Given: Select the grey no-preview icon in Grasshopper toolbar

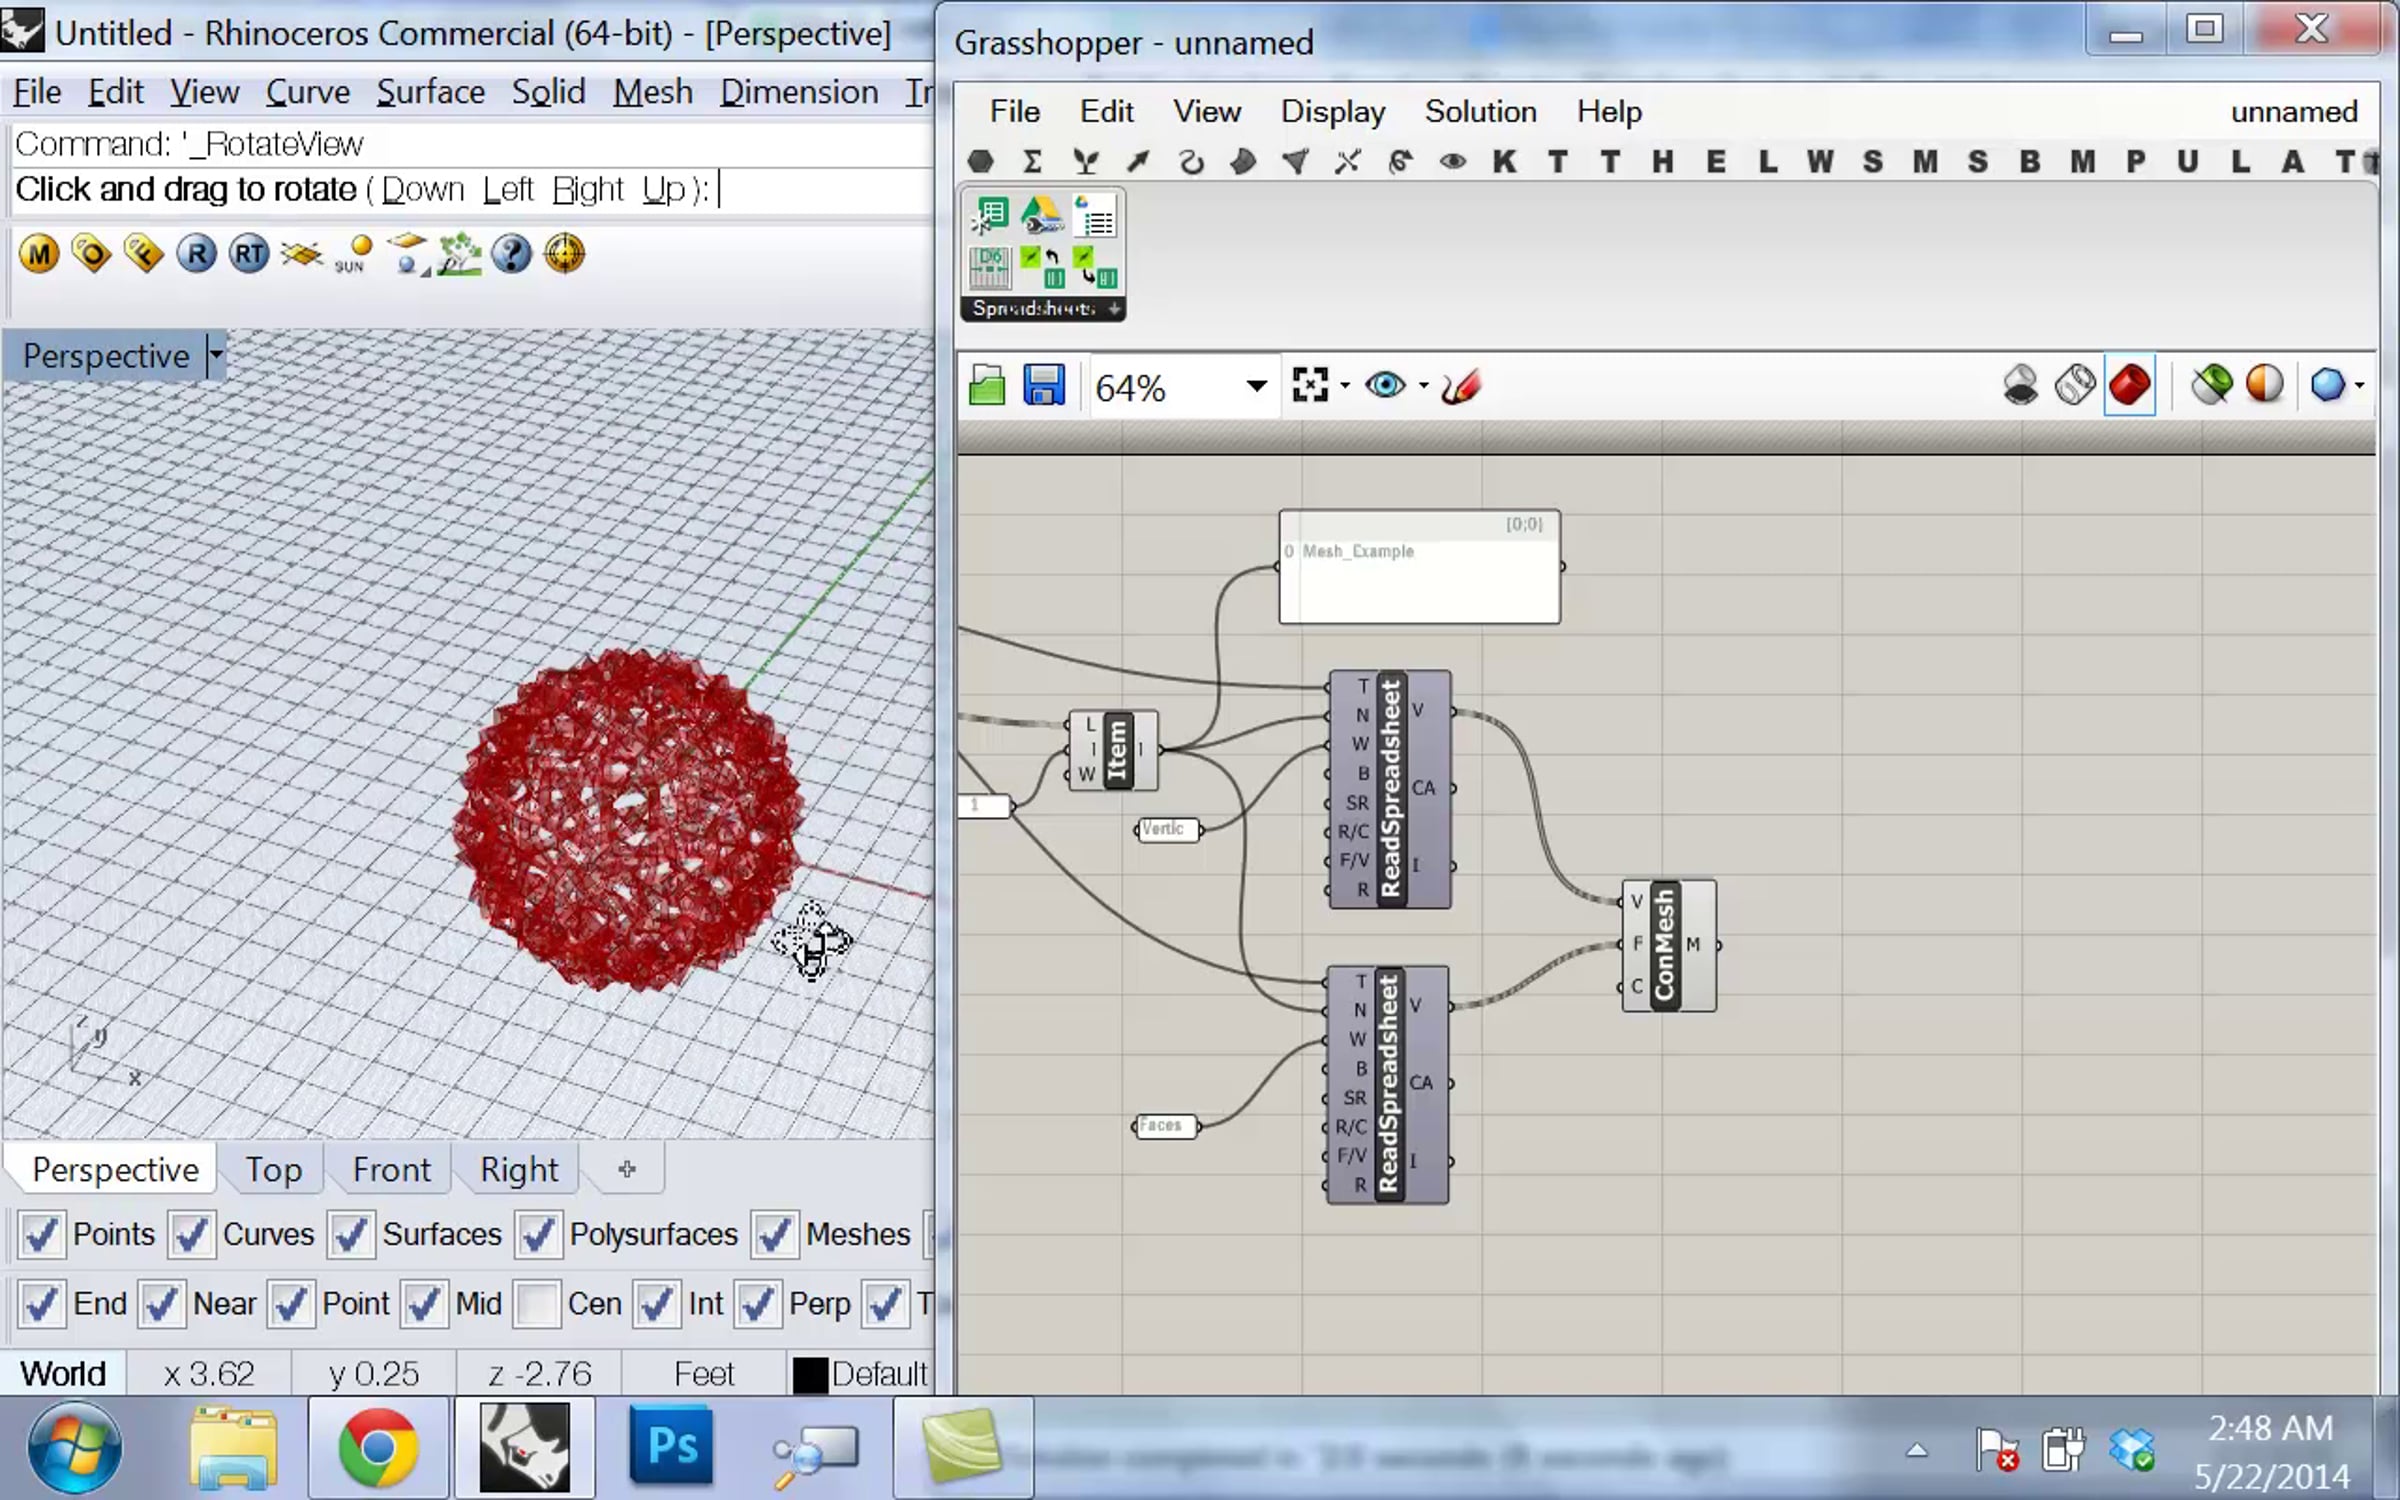Looking at the screenshot, I should pos(2020,385).
